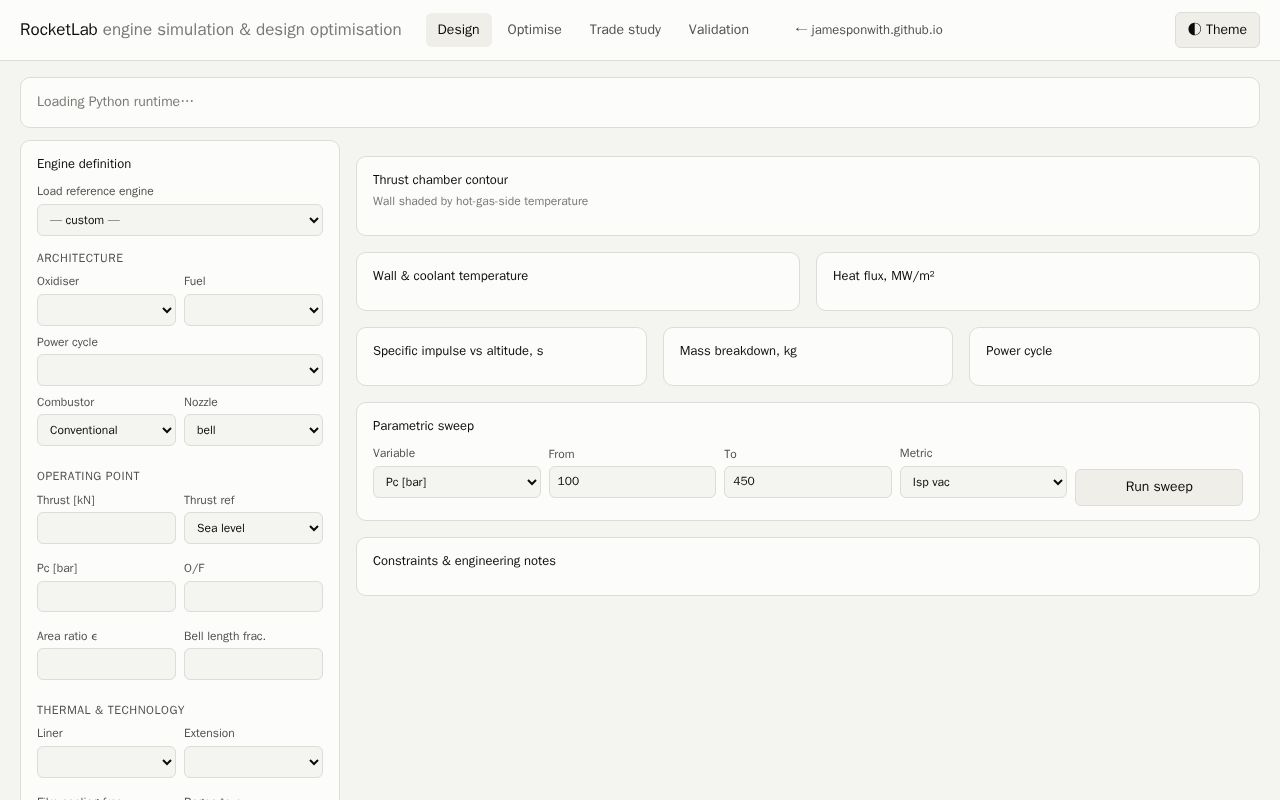This screenshot has height=800, width=1280.
Task: Focus the Pc [bar] input field
Action: (x=106, y=596)
